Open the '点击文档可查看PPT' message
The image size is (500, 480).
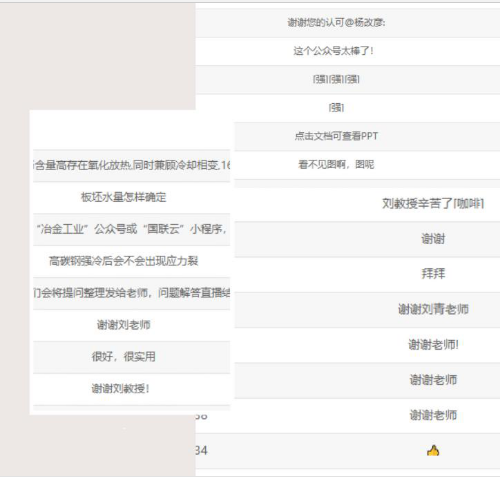336,136
